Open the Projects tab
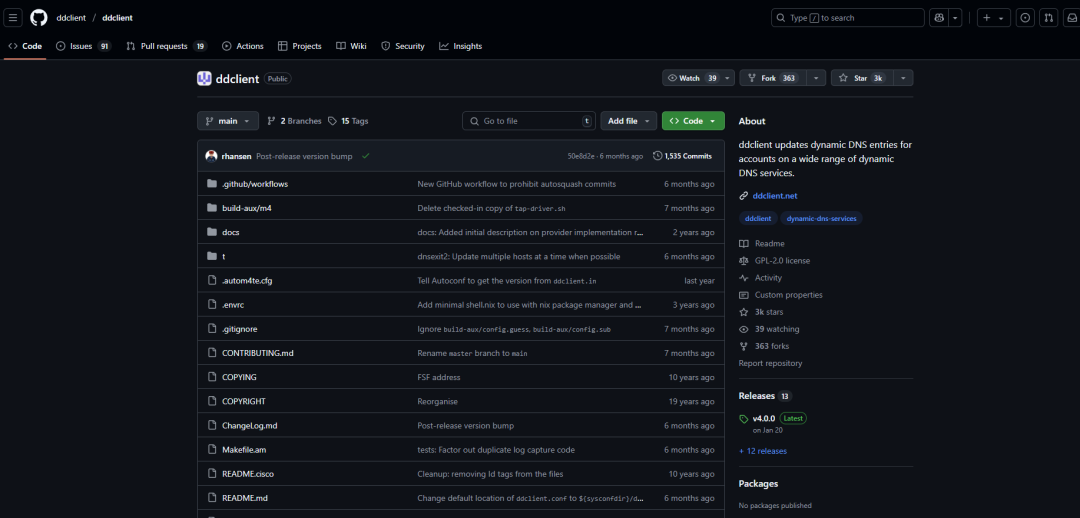The image size is (1080, 518). (300, 46)
